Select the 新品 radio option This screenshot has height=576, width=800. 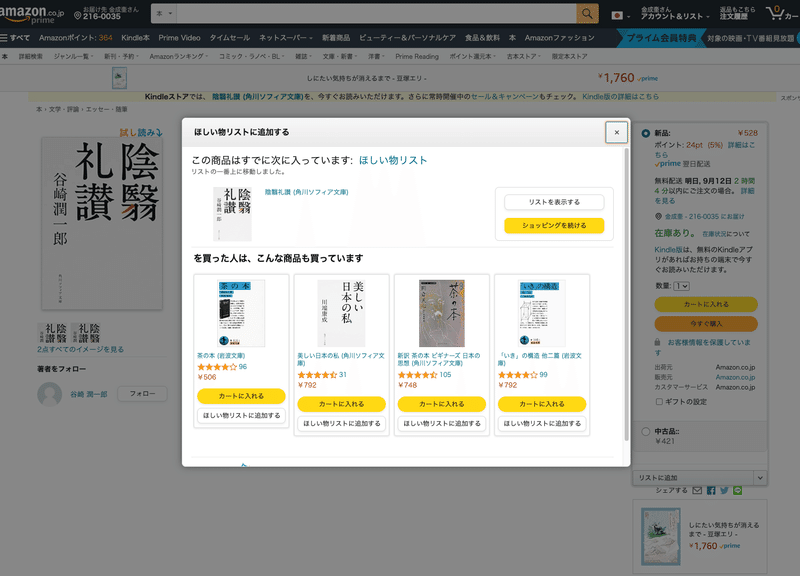(x=645, y=133)
